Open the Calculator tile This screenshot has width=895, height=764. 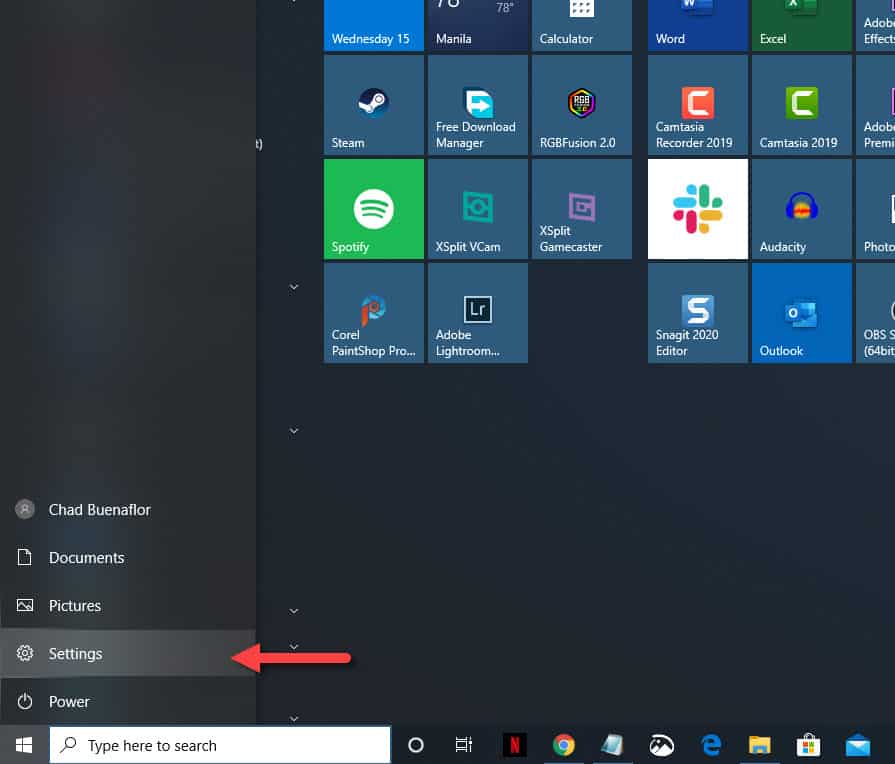pyautogui.click(x=582, y=25)
